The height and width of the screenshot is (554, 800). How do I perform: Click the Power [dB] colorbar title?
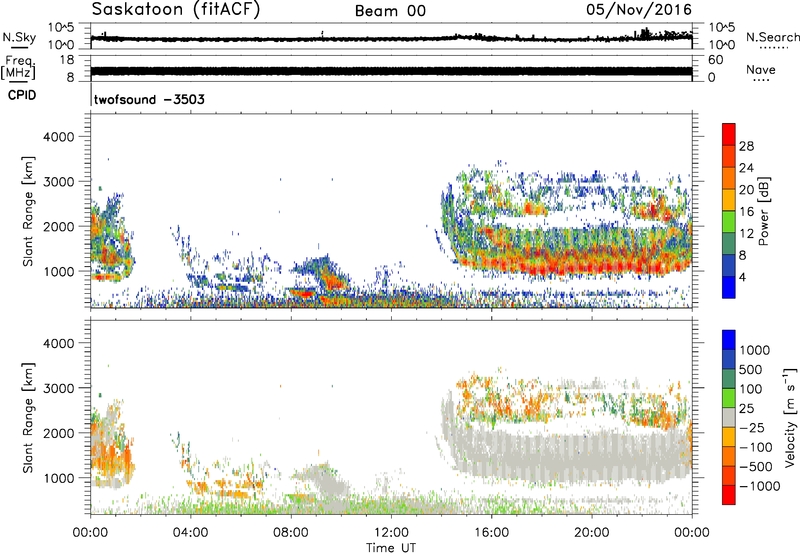tap(763, 211)
